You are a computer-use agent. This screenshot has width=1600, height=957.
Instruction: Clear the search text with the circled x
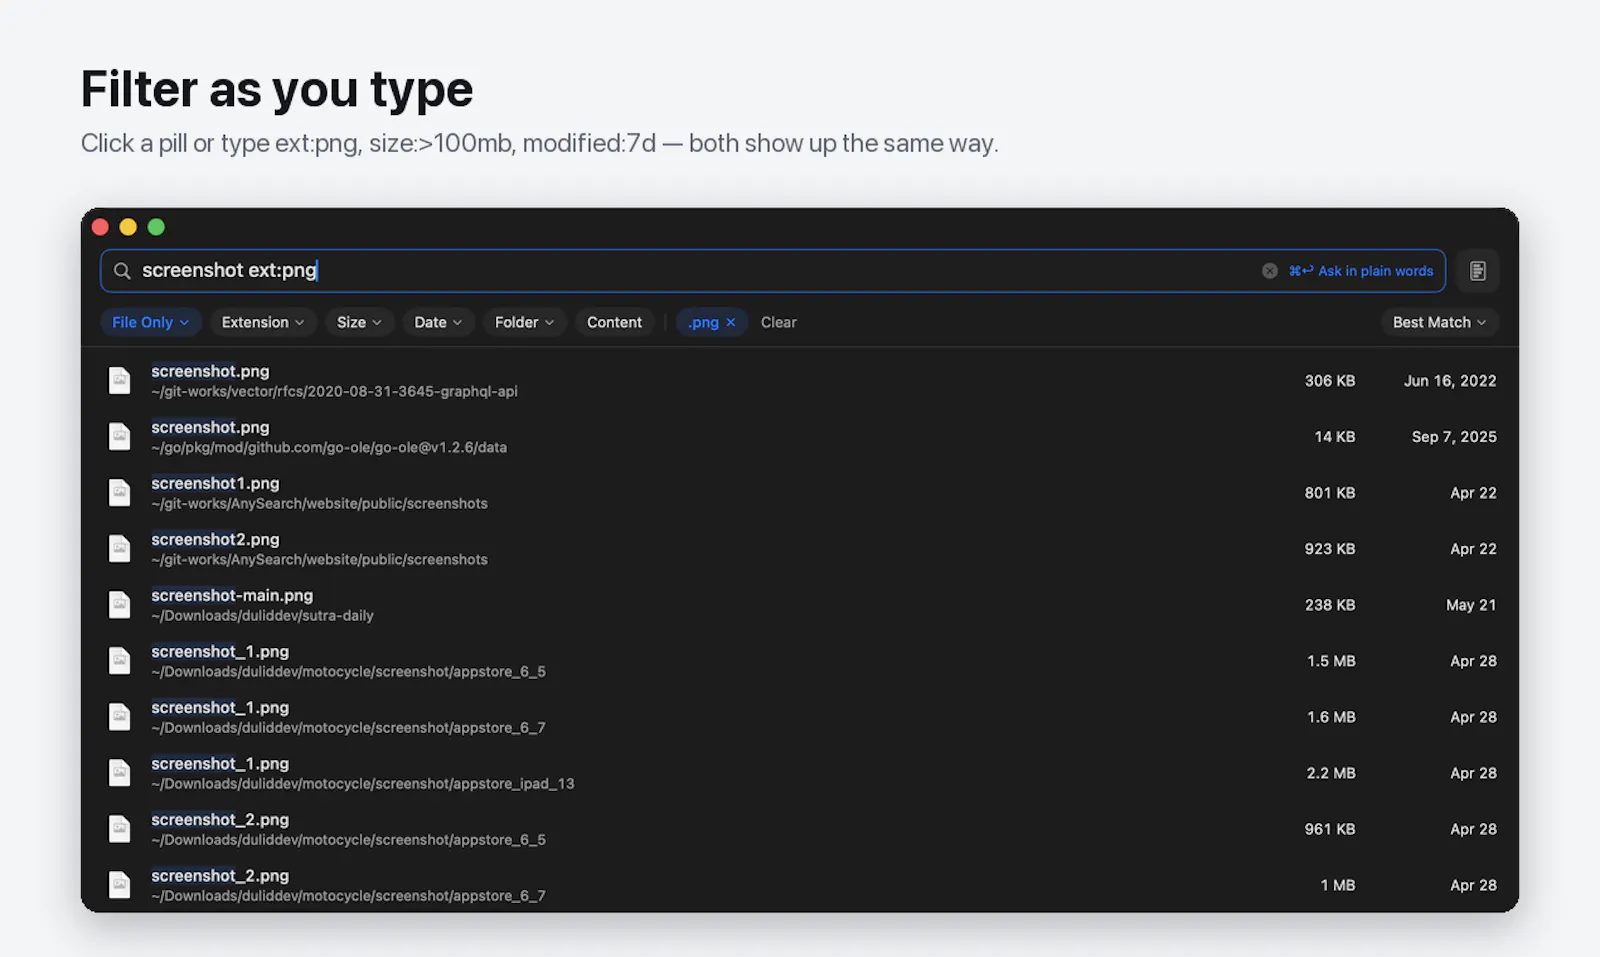(x=1269, y=271)
